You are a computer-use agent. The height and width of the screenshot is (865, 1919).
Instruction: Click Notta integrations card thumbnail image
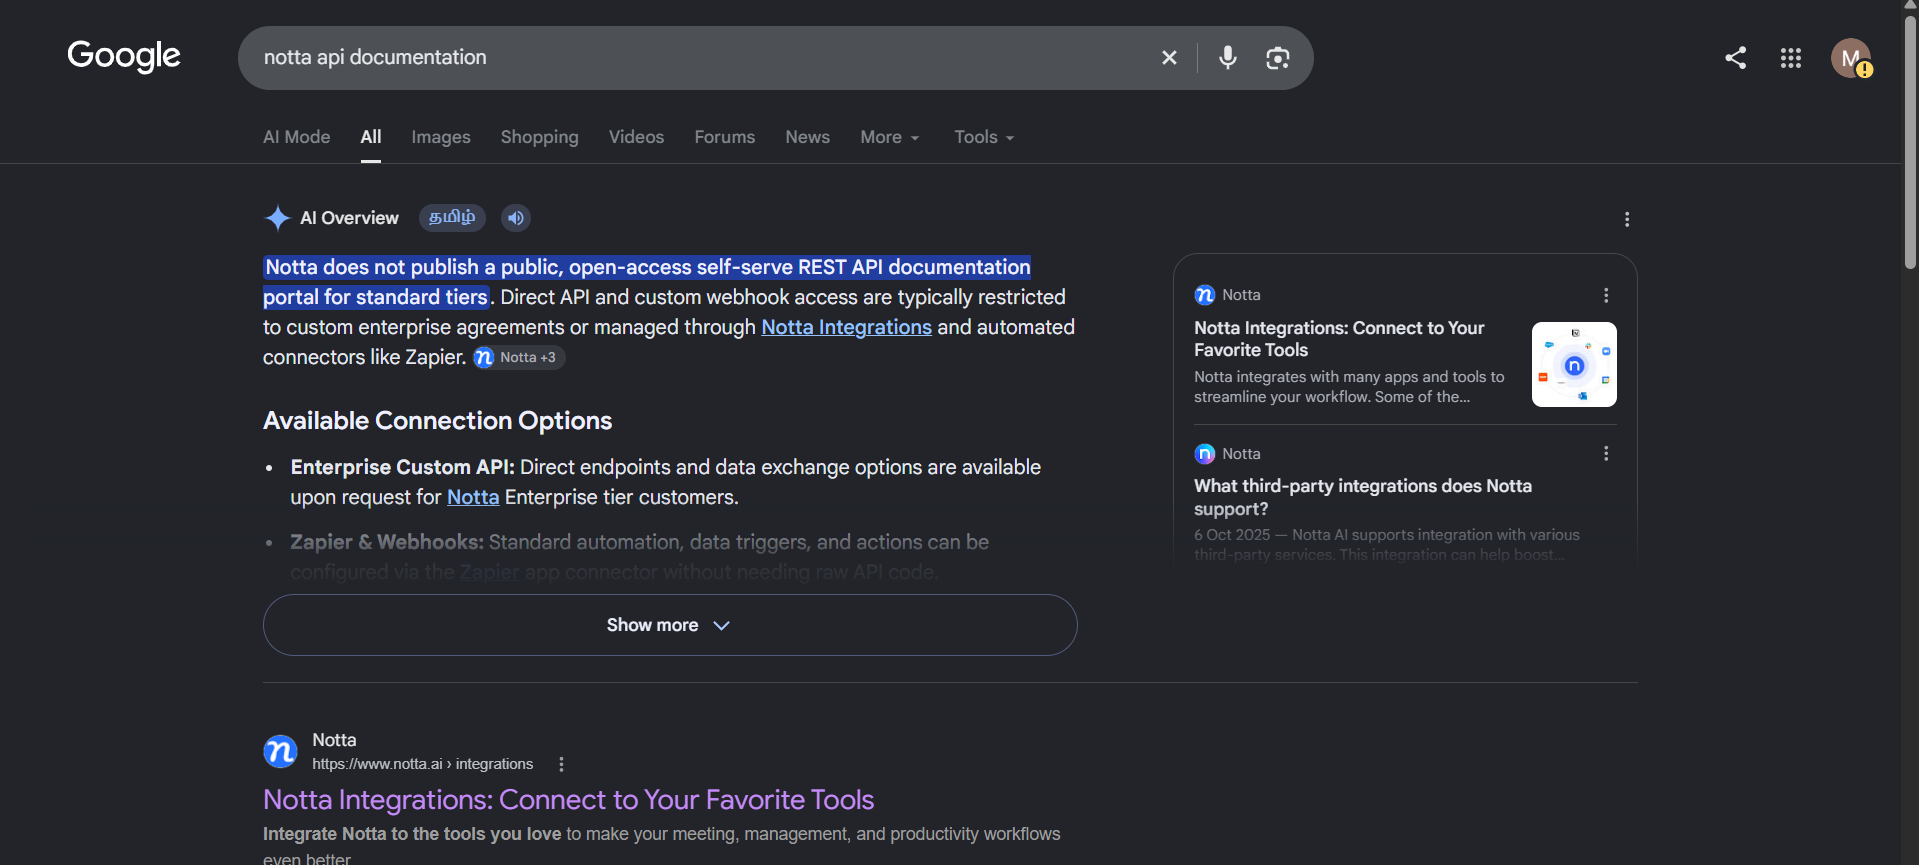coord(1574,364)
